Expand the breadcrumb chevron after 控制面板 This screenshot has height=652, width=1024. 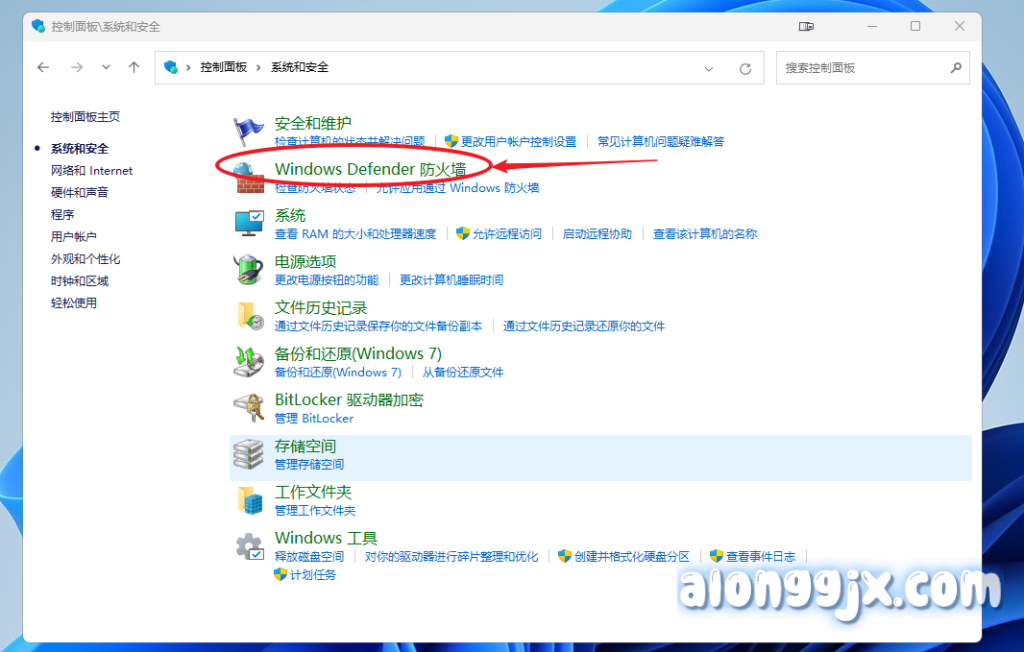point(259,68)
